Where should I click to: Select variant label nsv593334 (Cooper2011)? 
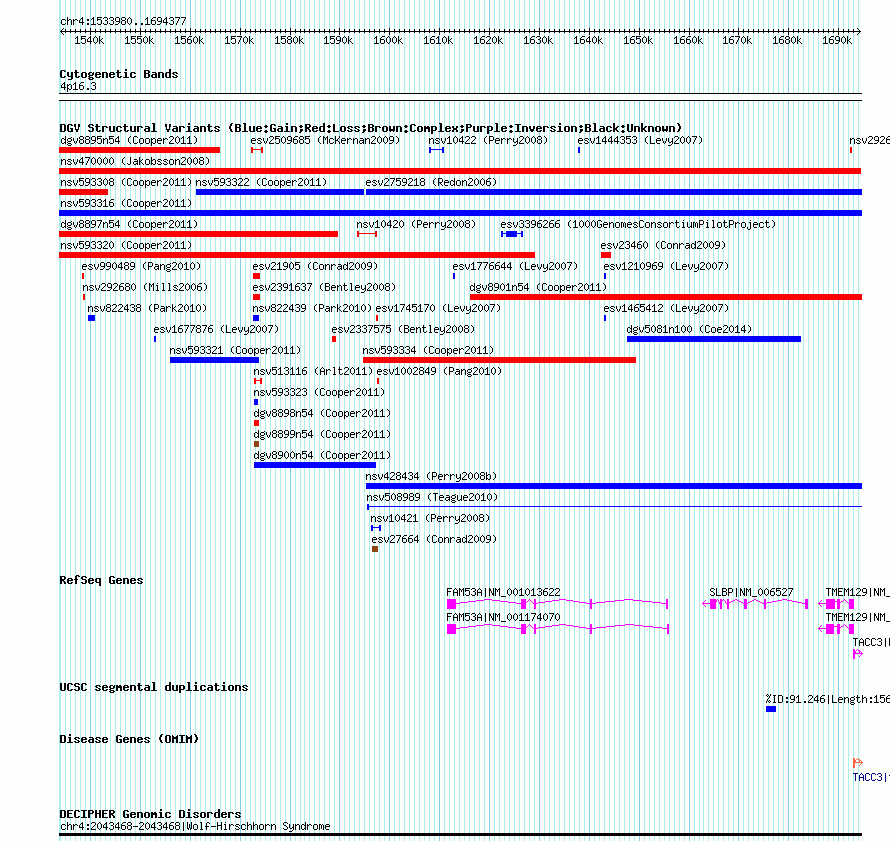pyautogui.click(x=429, y=350)
